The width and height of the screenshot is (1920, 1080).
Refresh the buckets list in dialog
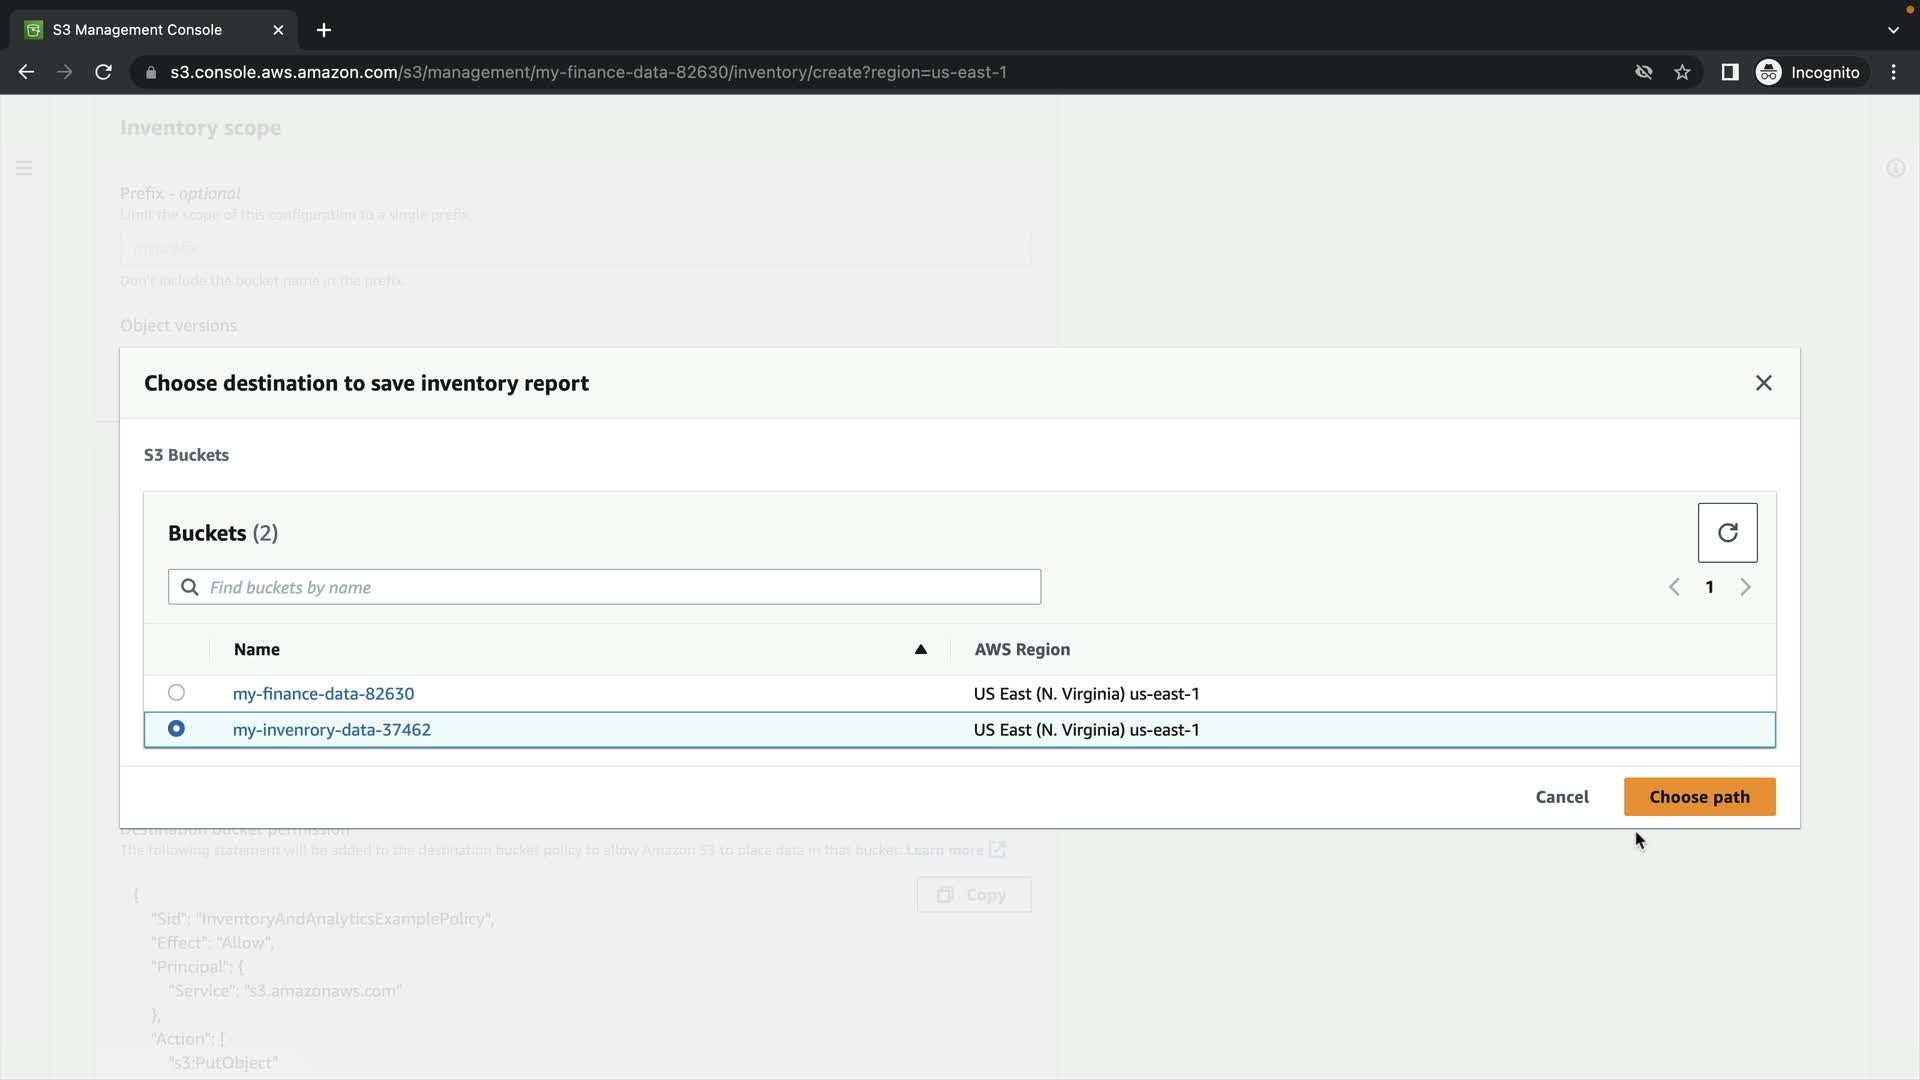(1727, 533)
